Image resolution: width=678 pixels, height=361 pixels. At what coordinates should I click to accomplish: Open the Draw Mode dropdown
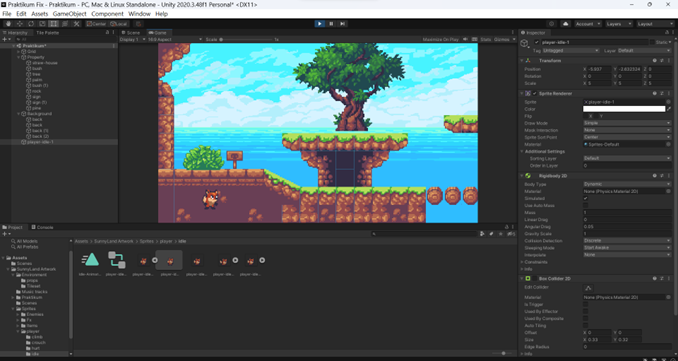627,123
